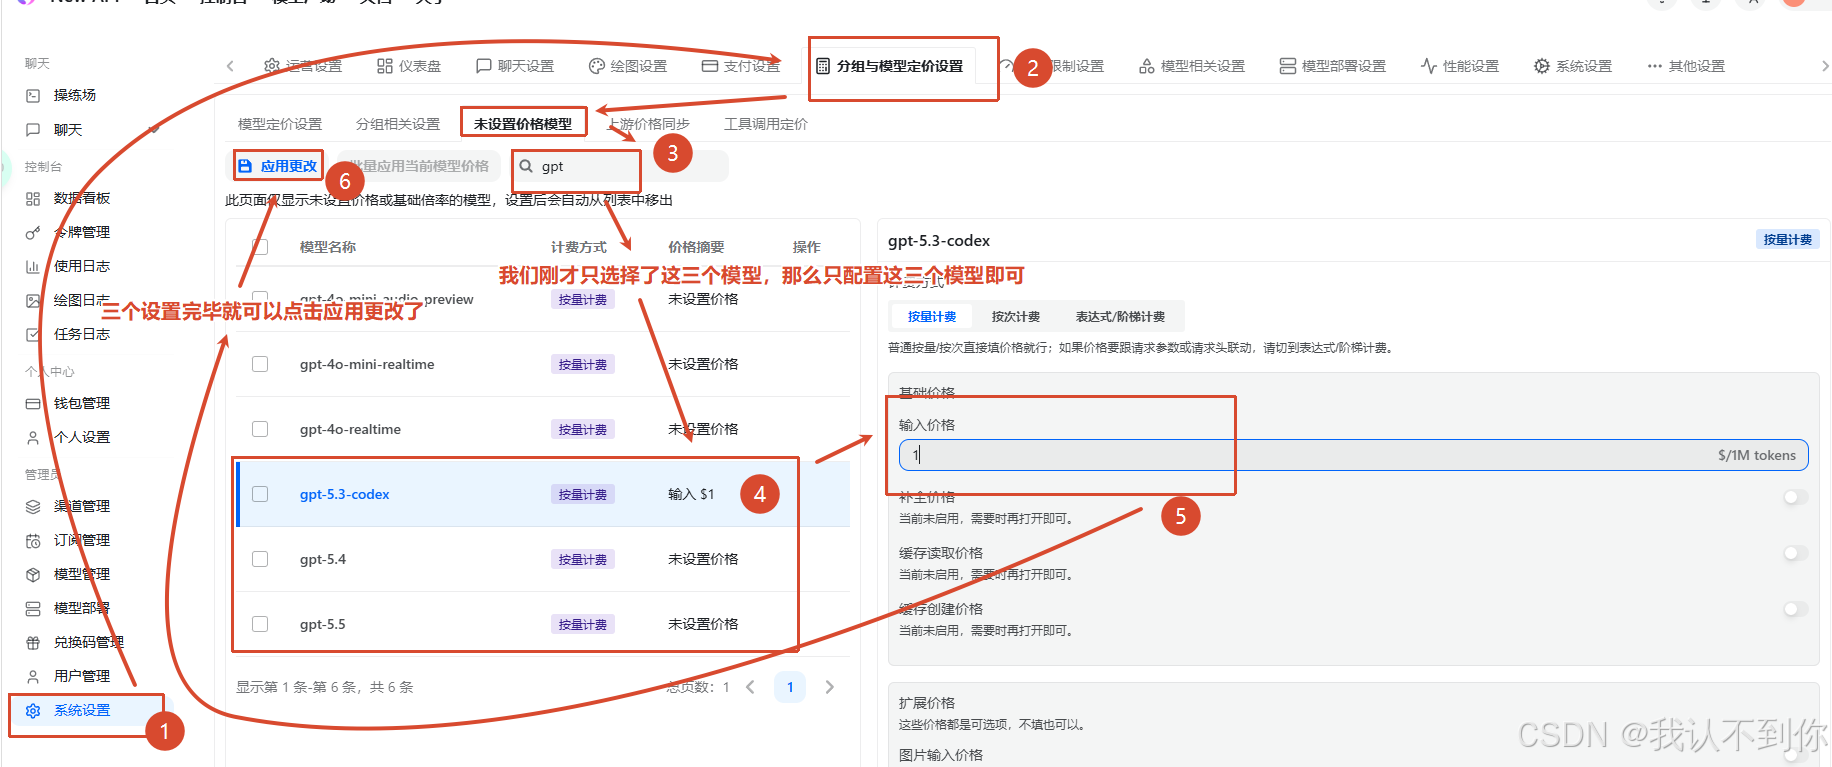Image resolution: width=1832 pixels, height=767 pixels.
Task: Open the 分组相关设置 sub-tab
Action: pos(398,124)
